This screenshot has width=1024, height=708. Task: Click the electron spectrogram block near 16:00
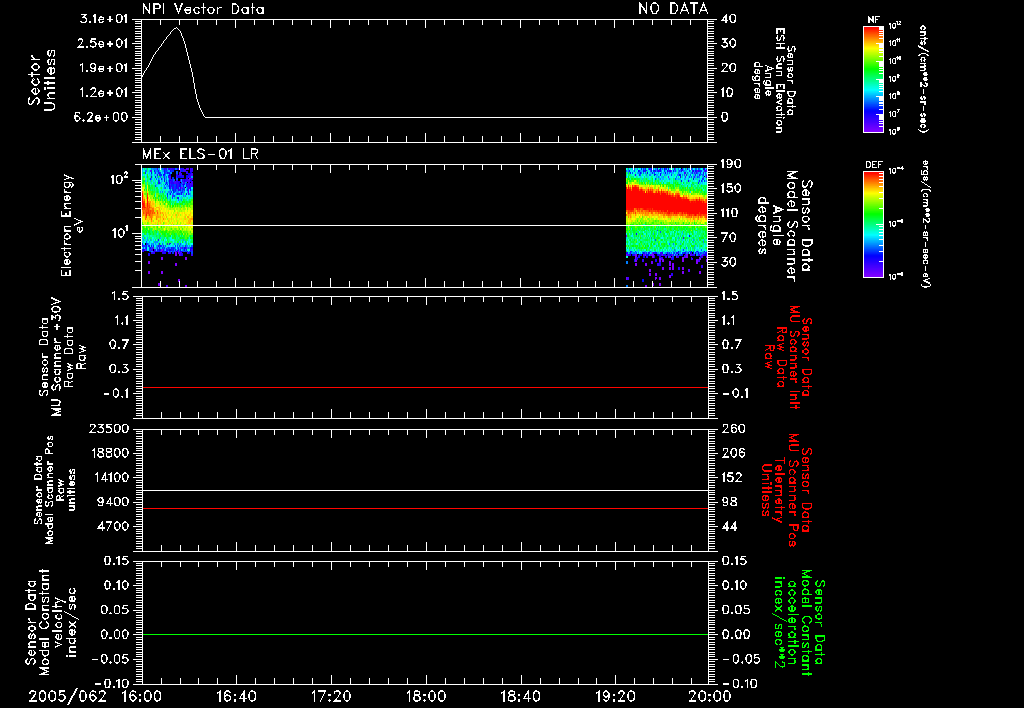point(167,210)
